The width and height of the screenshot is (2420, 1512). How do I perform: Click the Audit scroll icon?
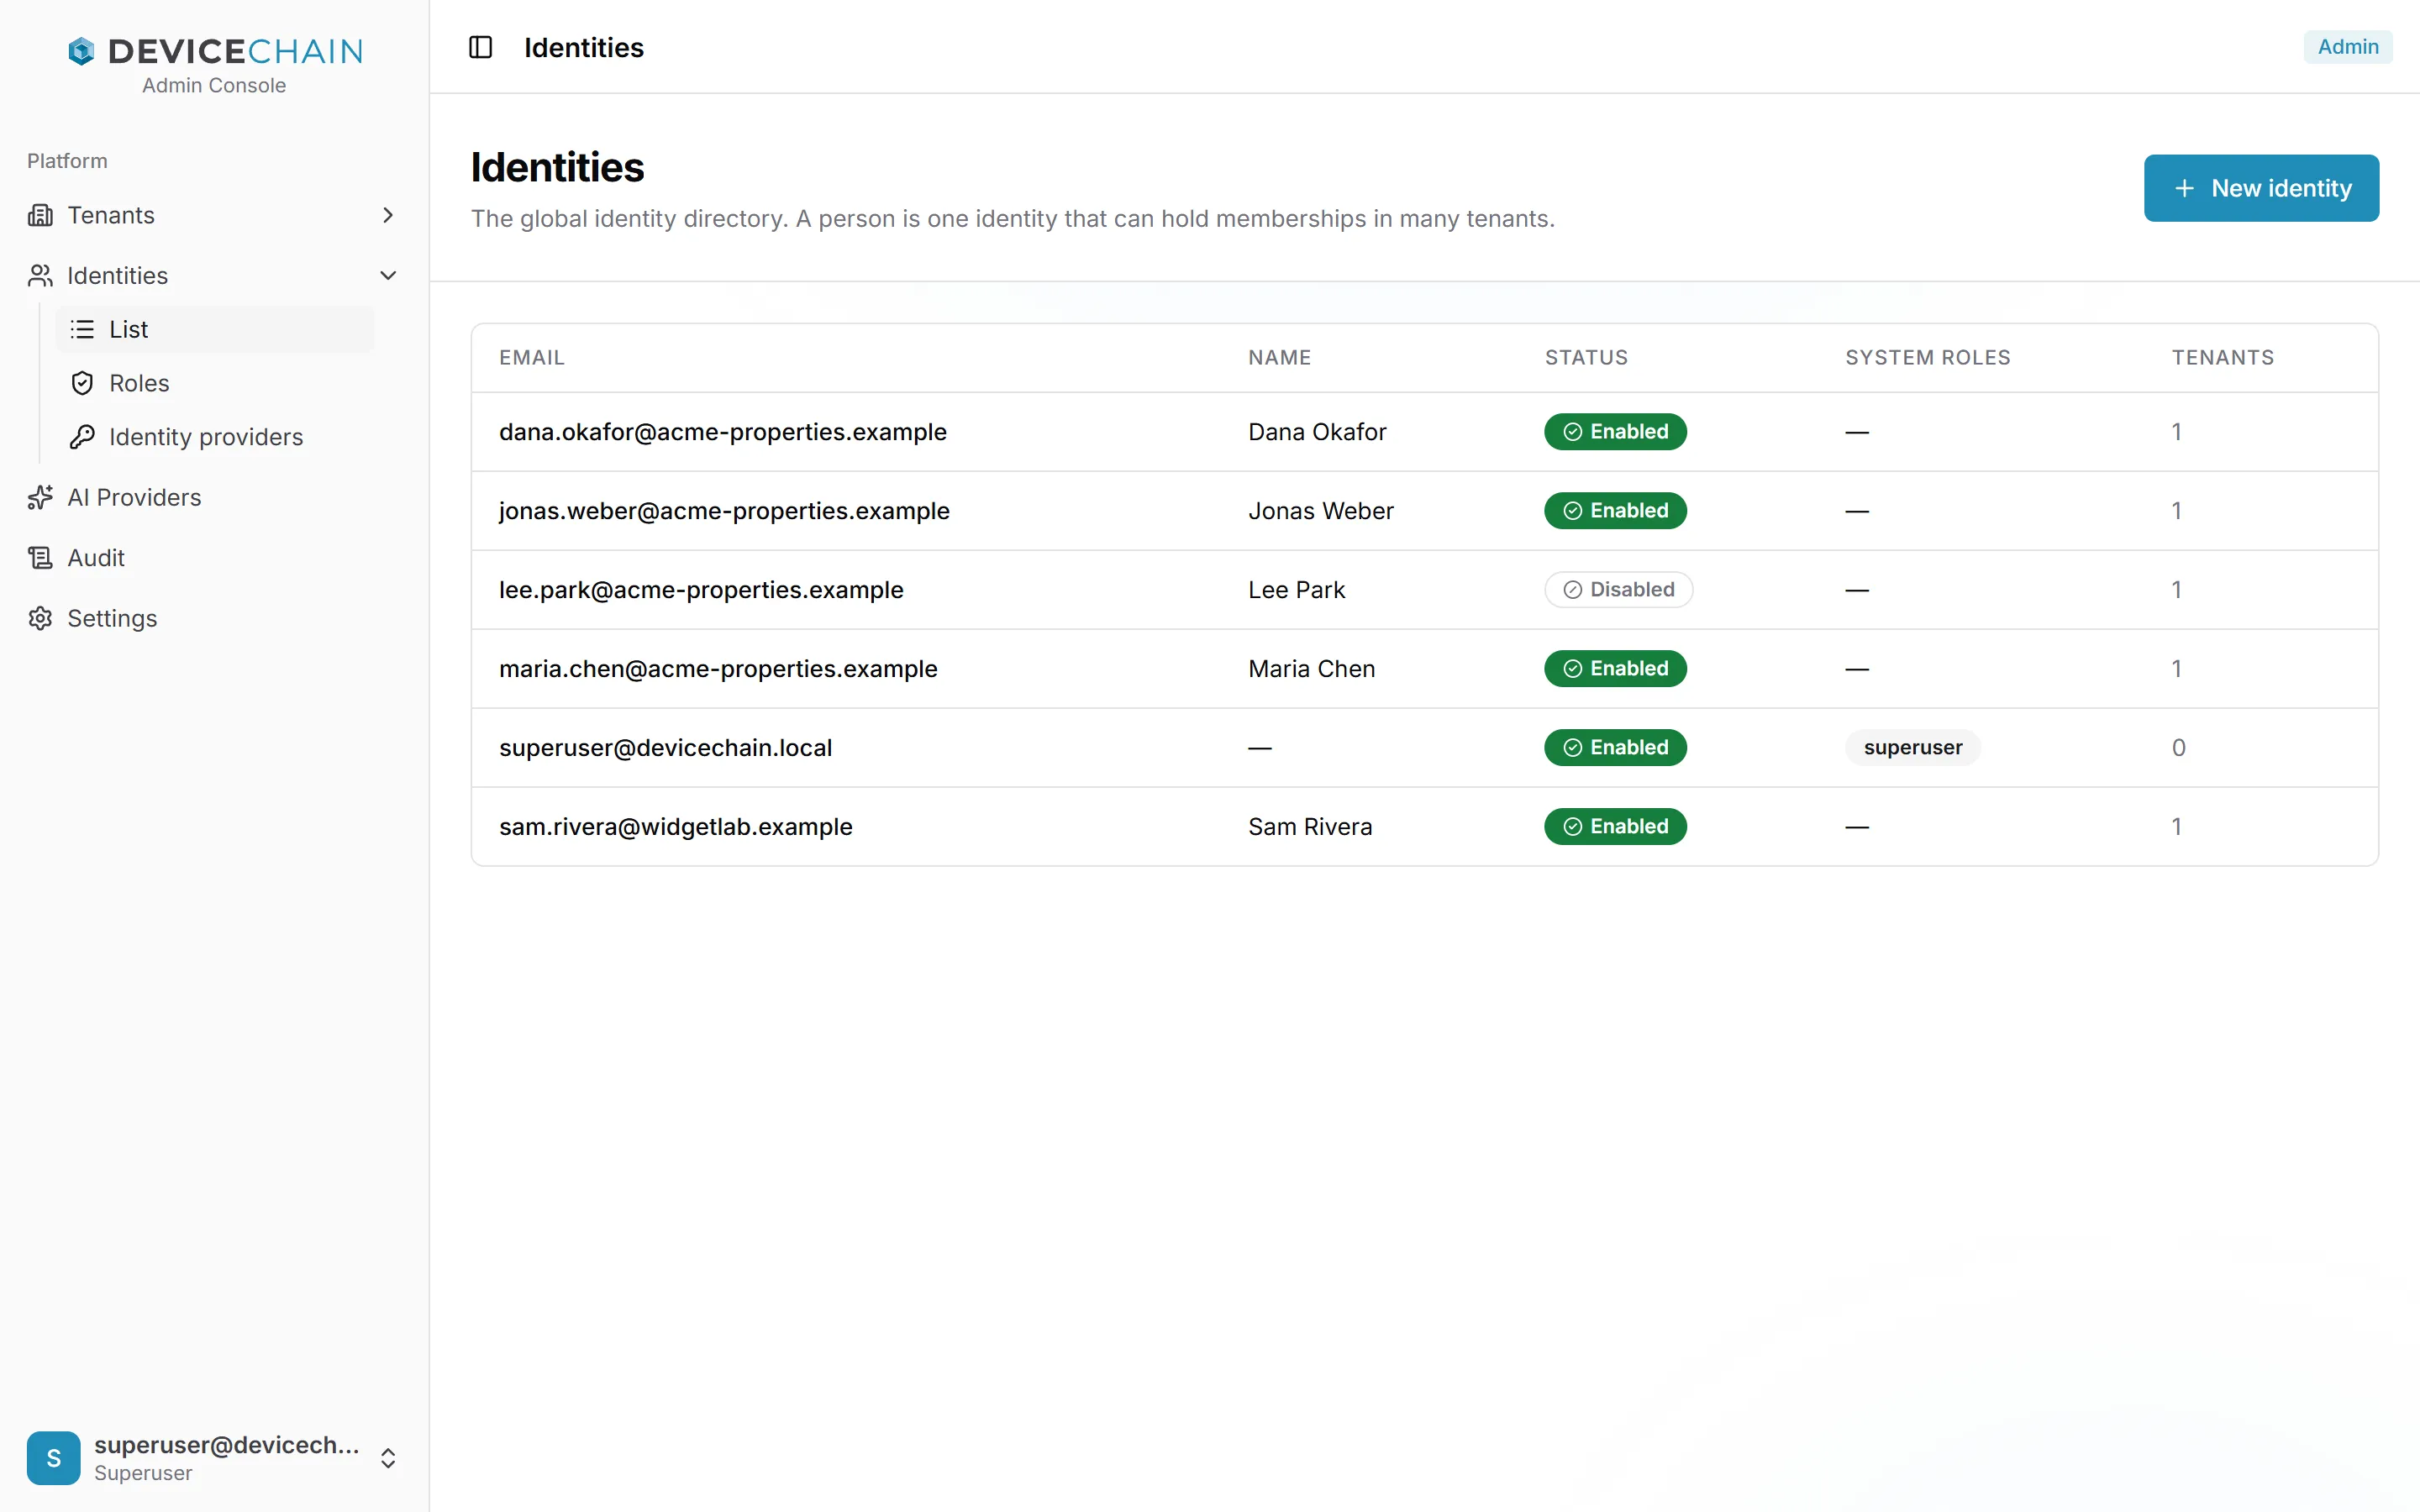tap(40, 558)
